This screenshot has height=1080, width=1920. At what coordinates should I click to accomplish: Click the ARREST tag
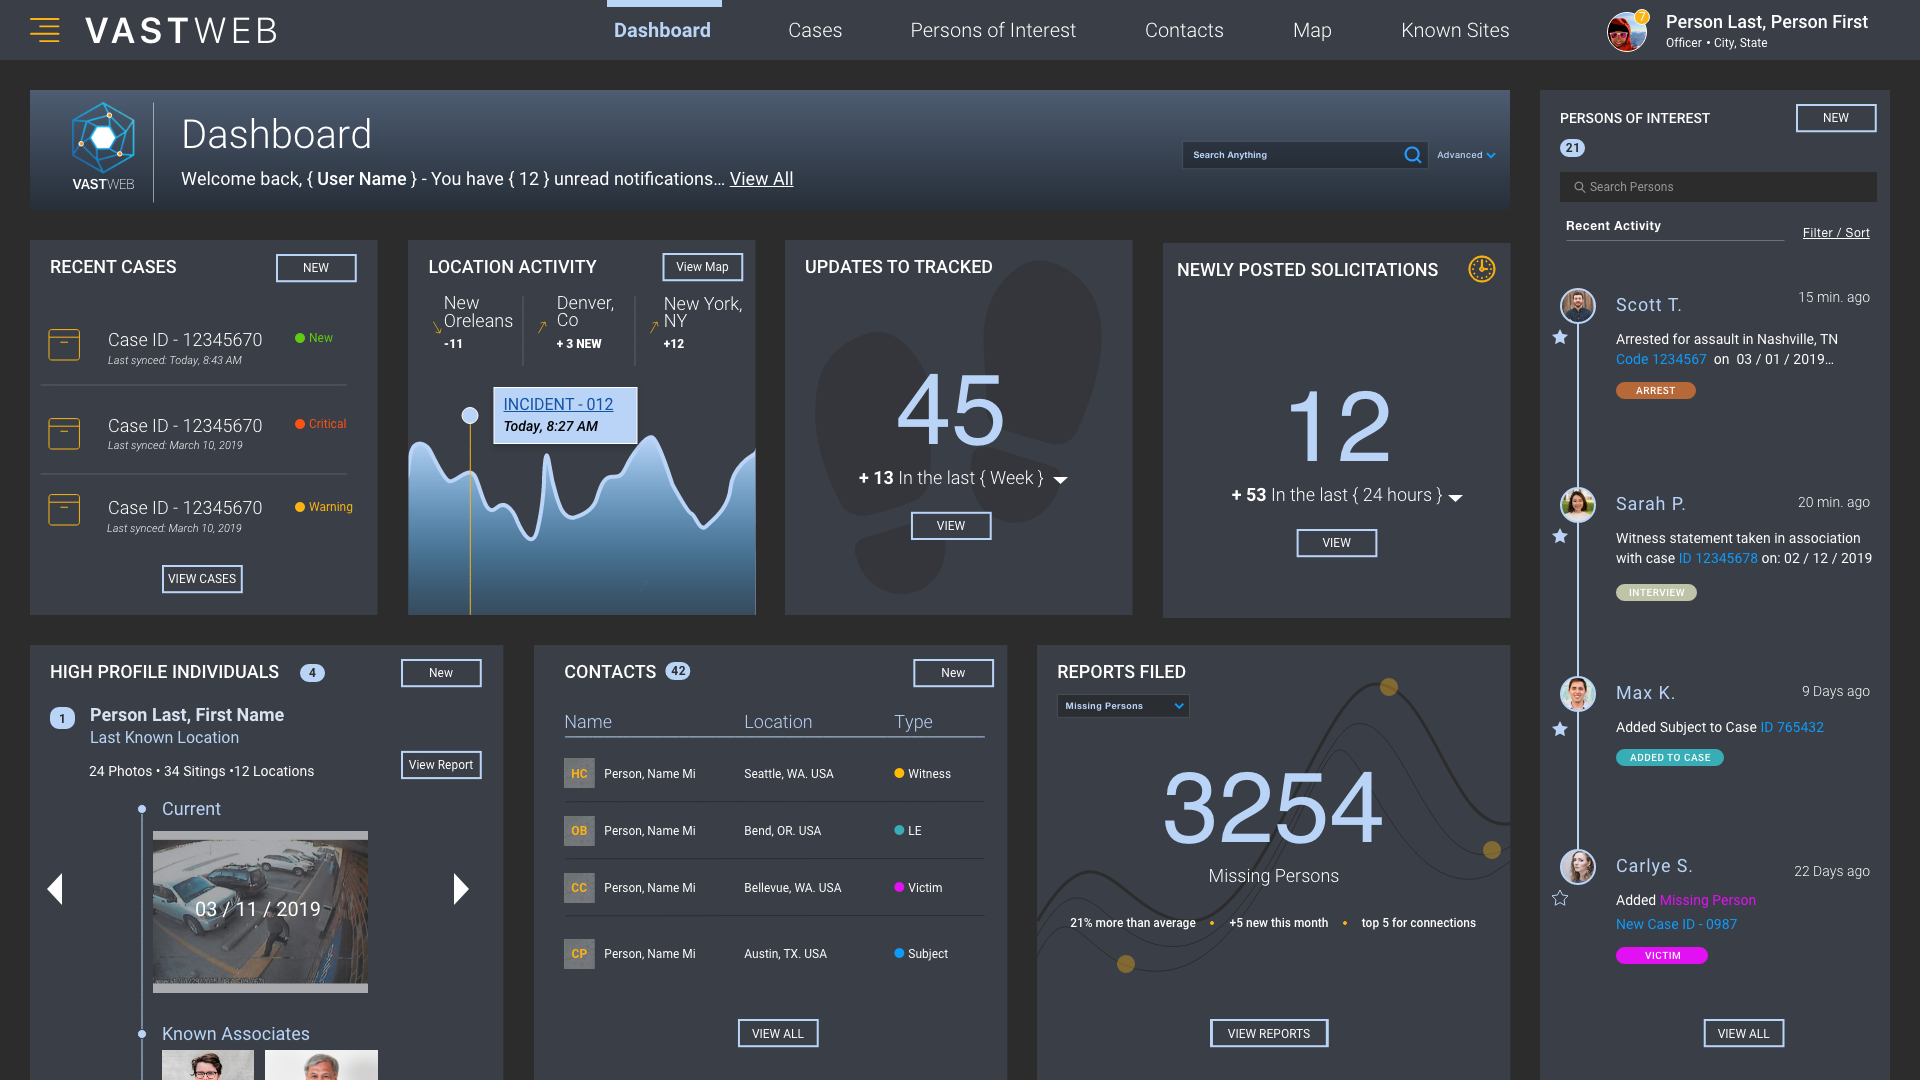(1656, 391)
